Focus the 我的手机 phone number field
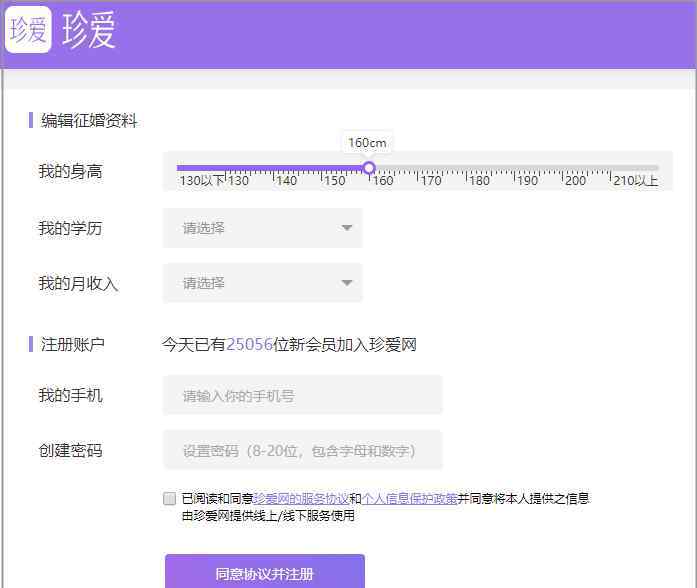Screen dimensions: 697x588 pyautogui.click(x=303, y=395)
